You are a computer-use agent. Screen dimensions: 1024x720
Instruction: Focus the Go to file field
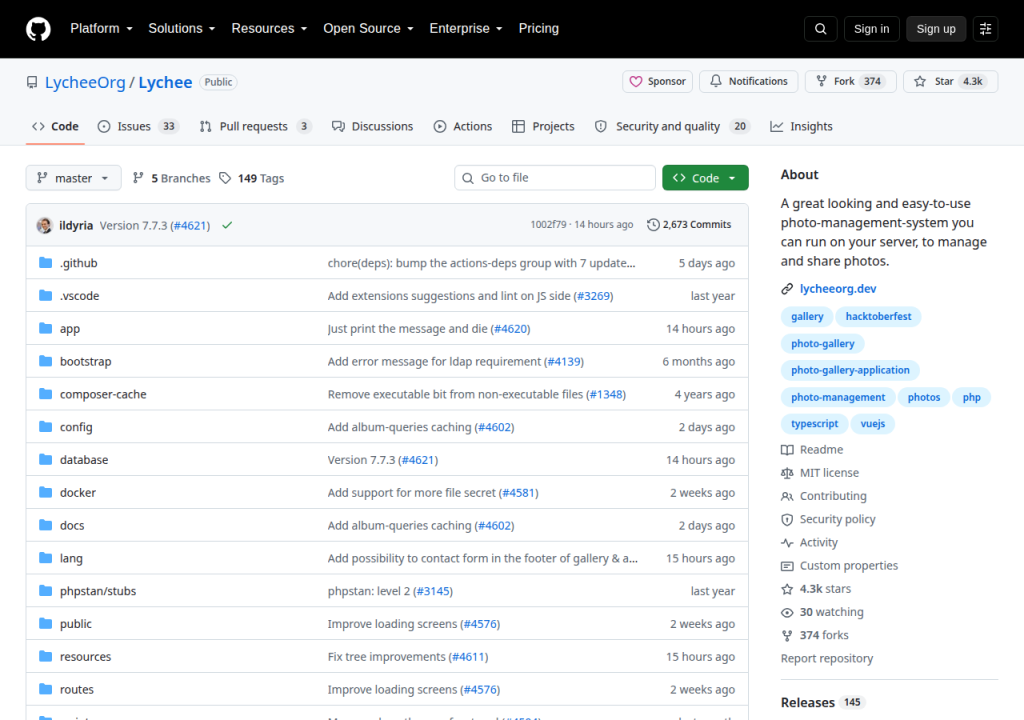(554, 178)
